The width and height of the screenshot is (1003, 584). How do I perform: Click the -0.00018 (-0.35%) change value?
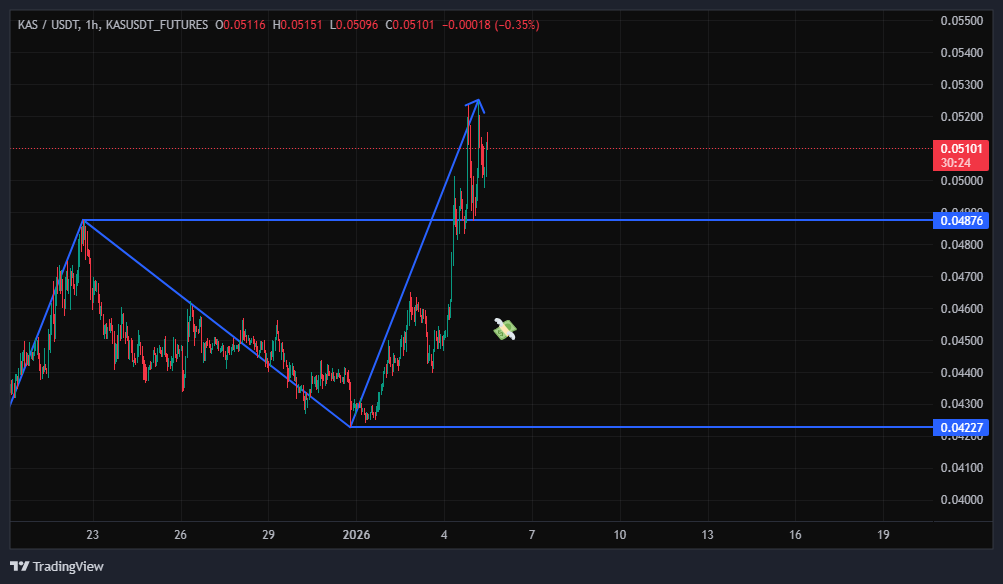tap(490, 24)
